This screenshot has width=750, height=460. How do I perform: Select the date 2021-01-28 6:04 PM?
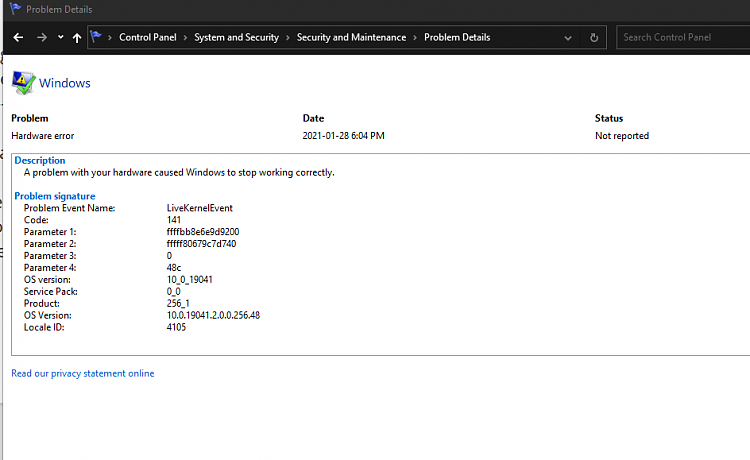(x=343, y=136)
